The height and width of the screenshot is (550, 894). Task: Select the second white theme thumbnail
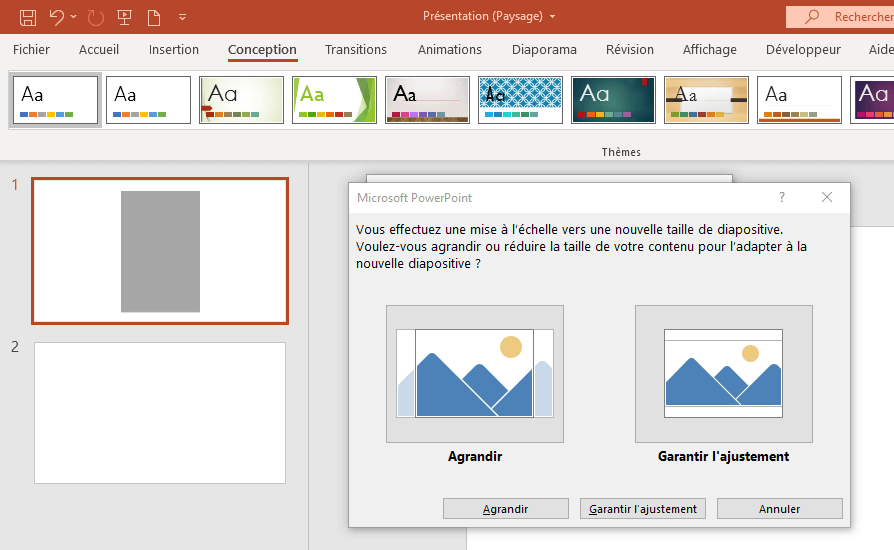pos(148,100)
